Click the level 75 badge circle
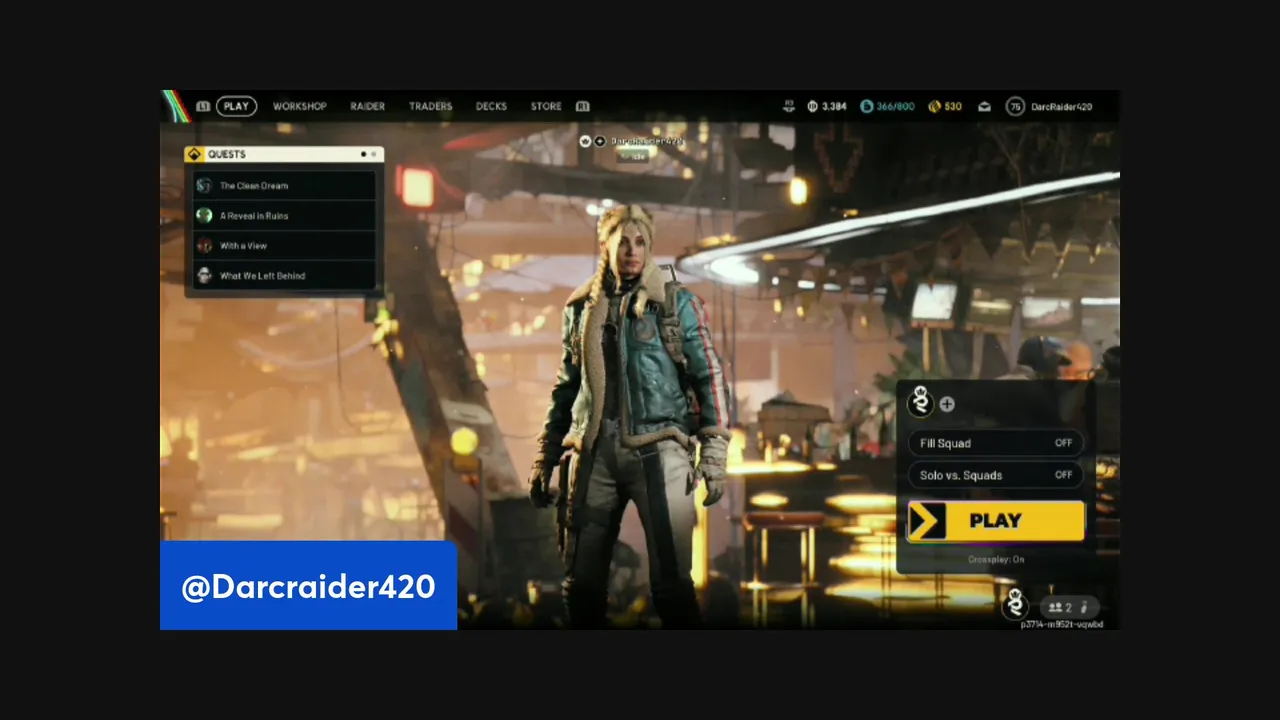 [1015, 106]
